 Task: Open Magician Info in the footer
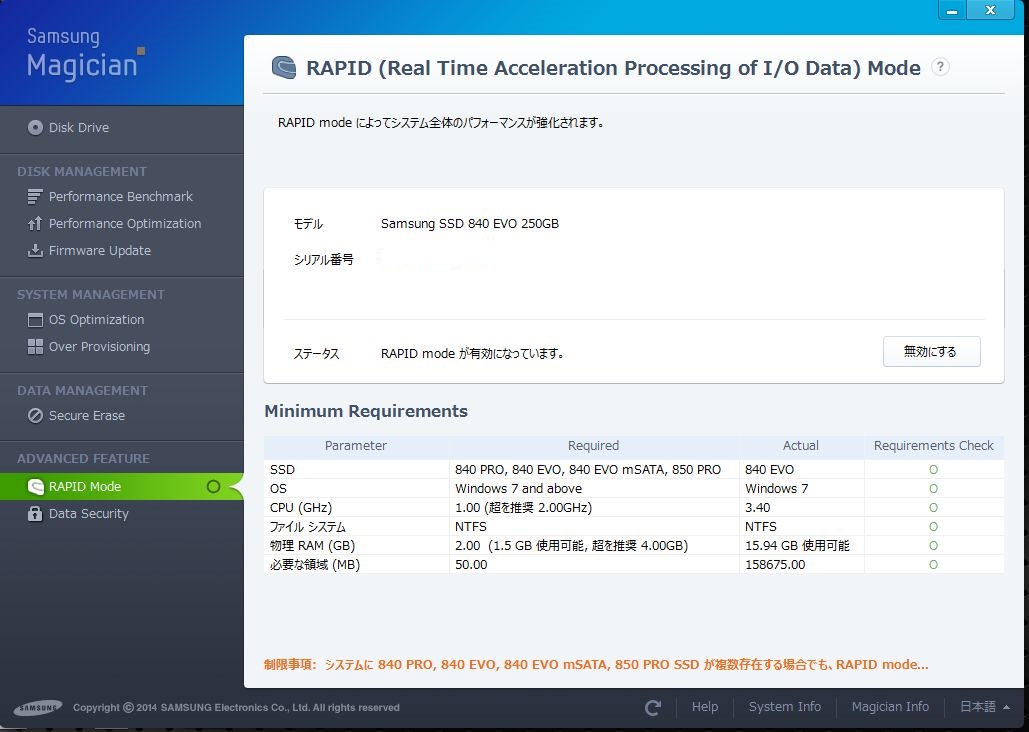pos(890,707)
